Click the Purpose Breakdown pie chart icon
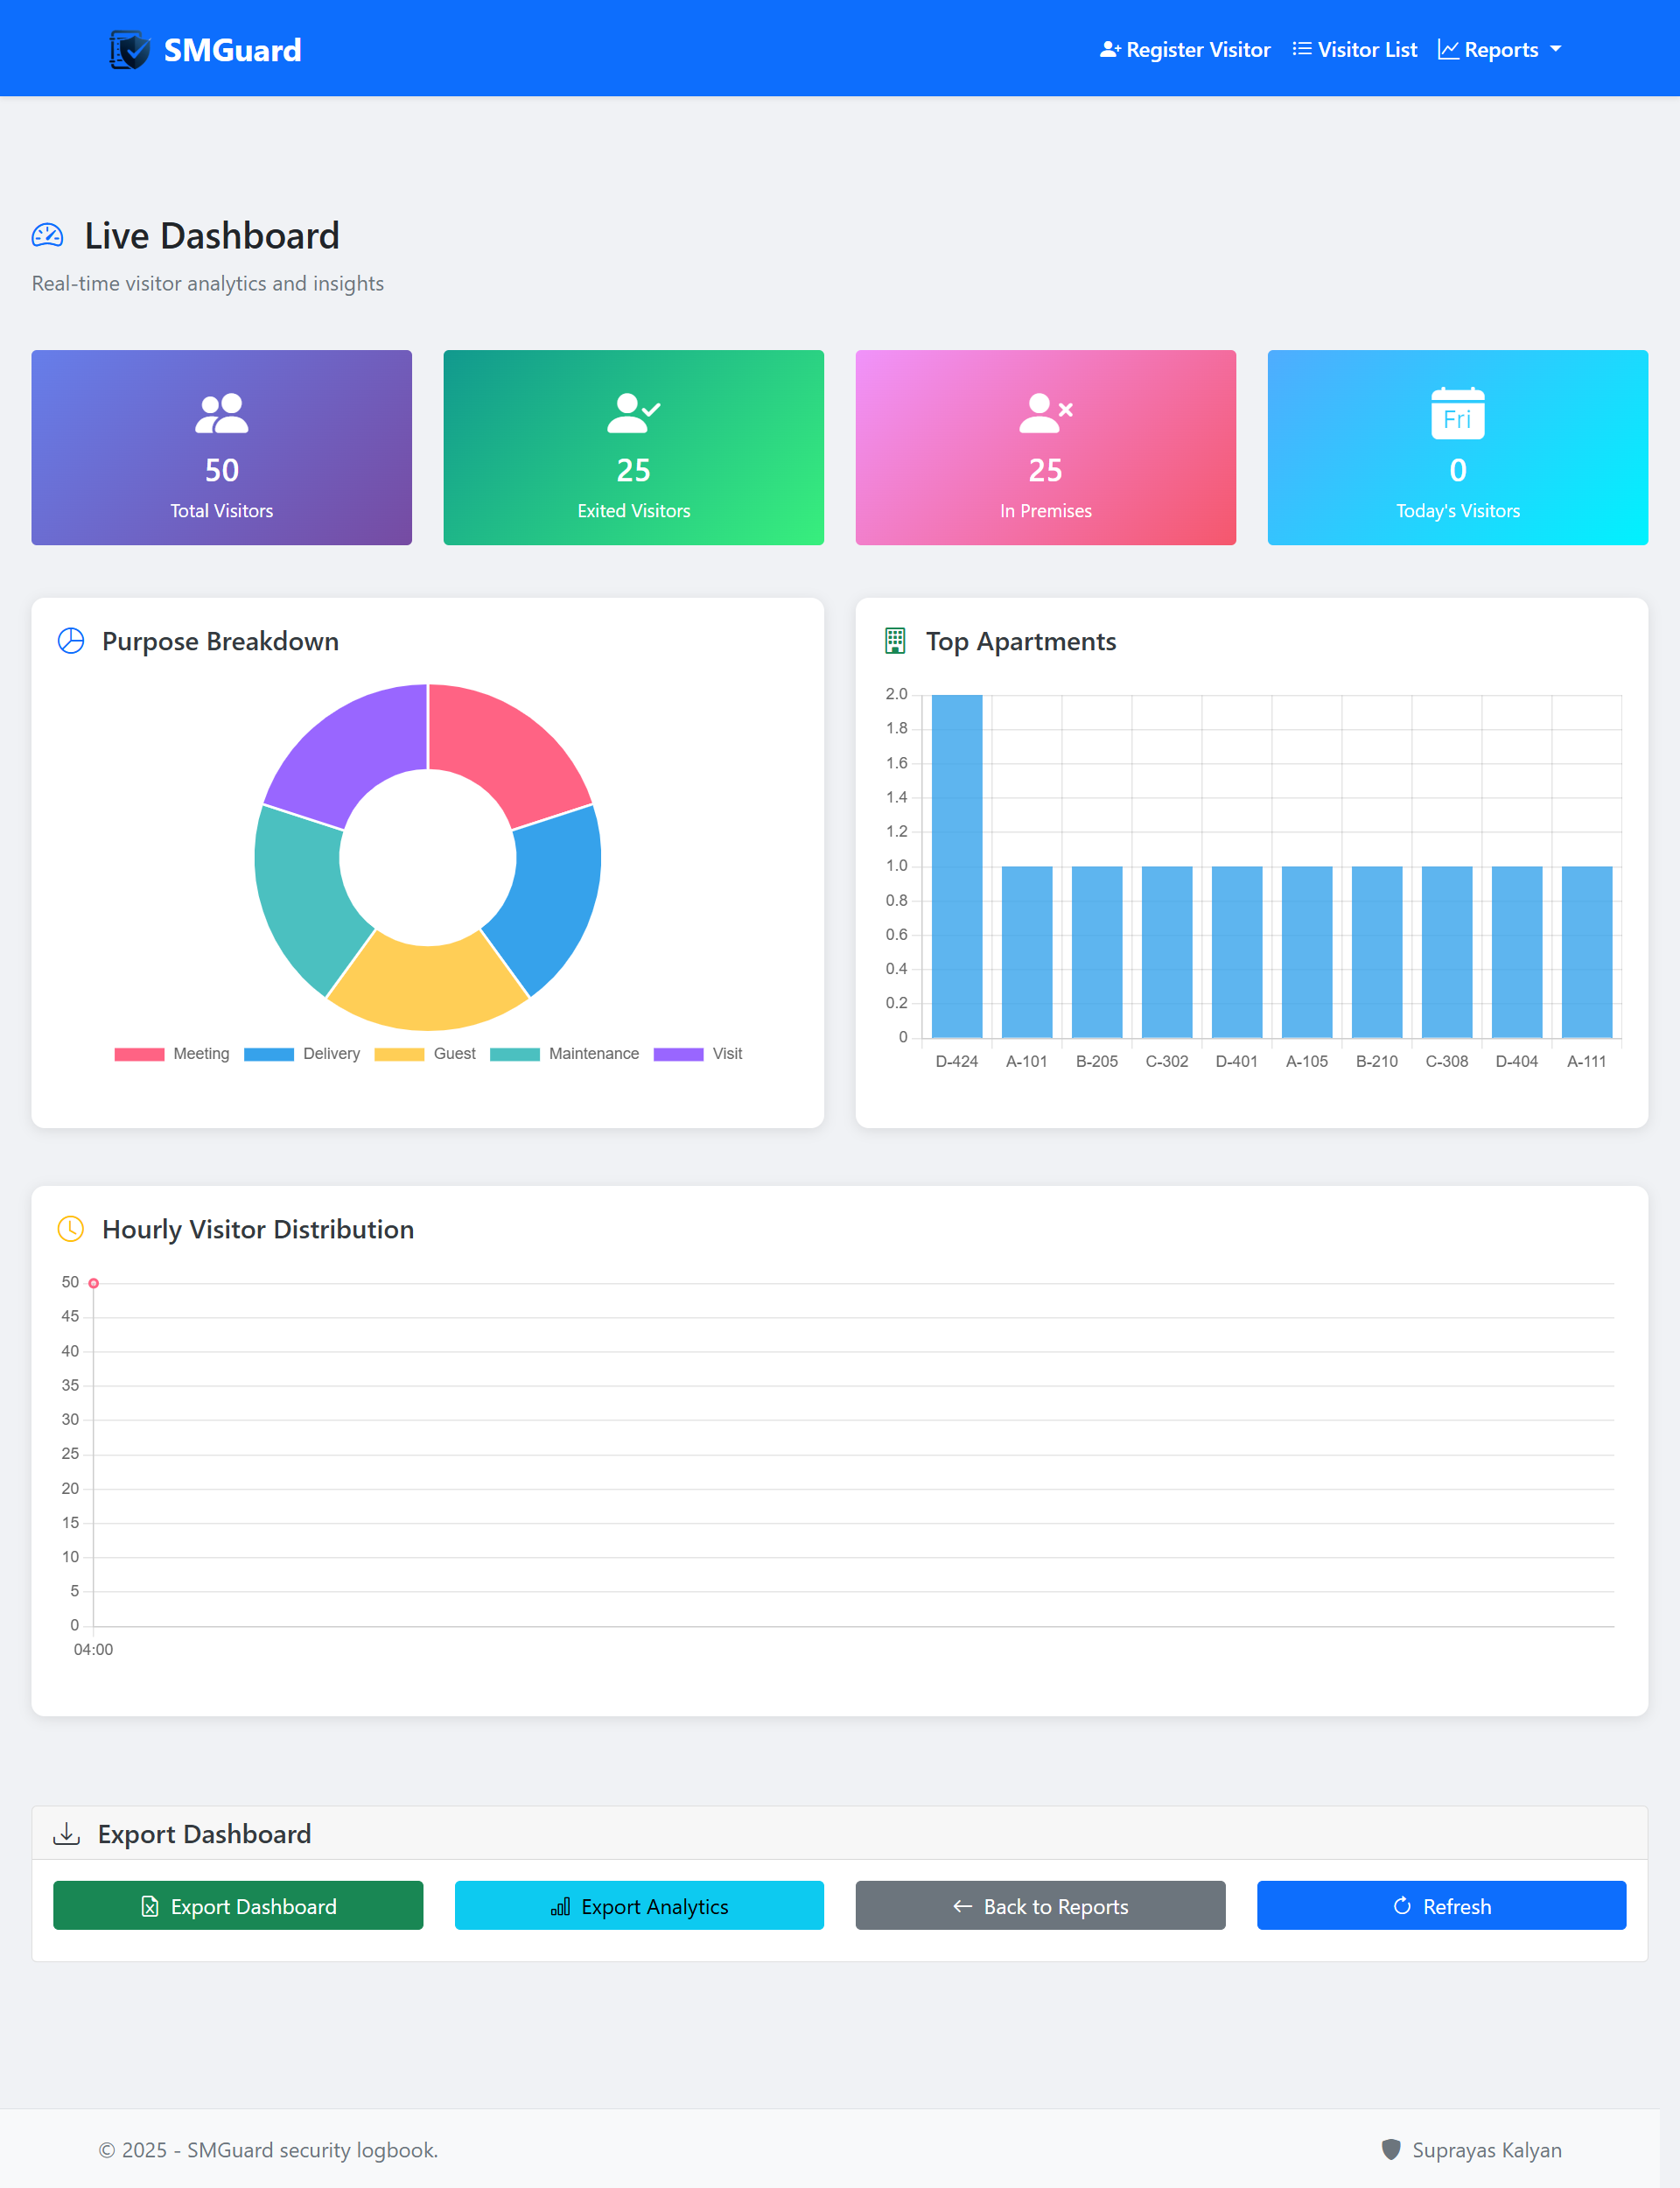 [x=71, y=641]
